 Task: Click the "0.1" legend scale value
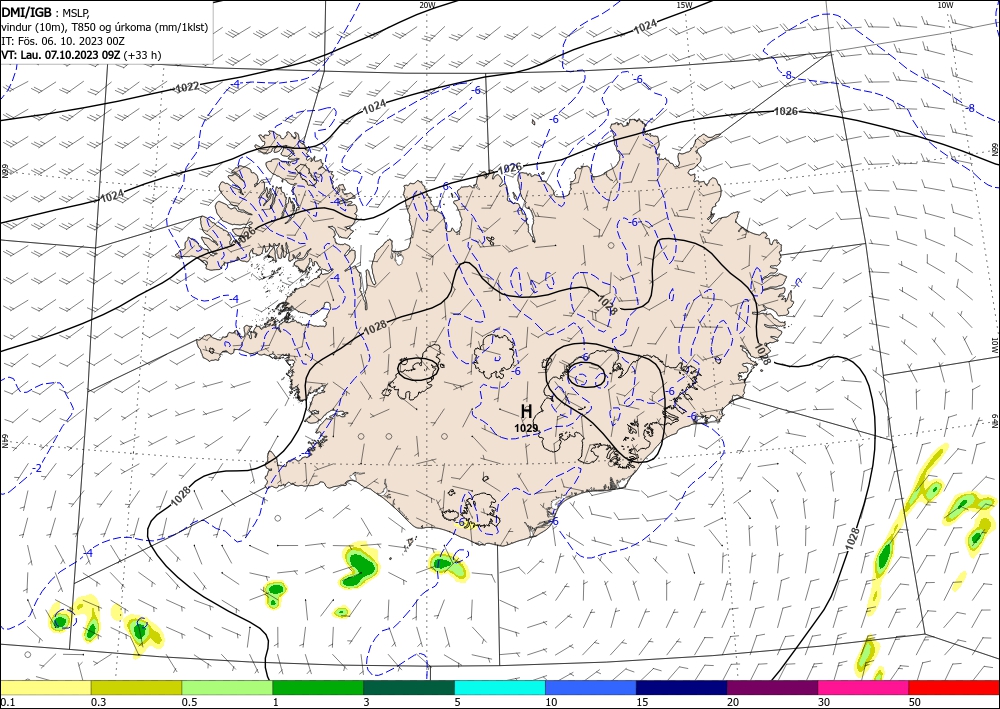click(x=8, y=702)
